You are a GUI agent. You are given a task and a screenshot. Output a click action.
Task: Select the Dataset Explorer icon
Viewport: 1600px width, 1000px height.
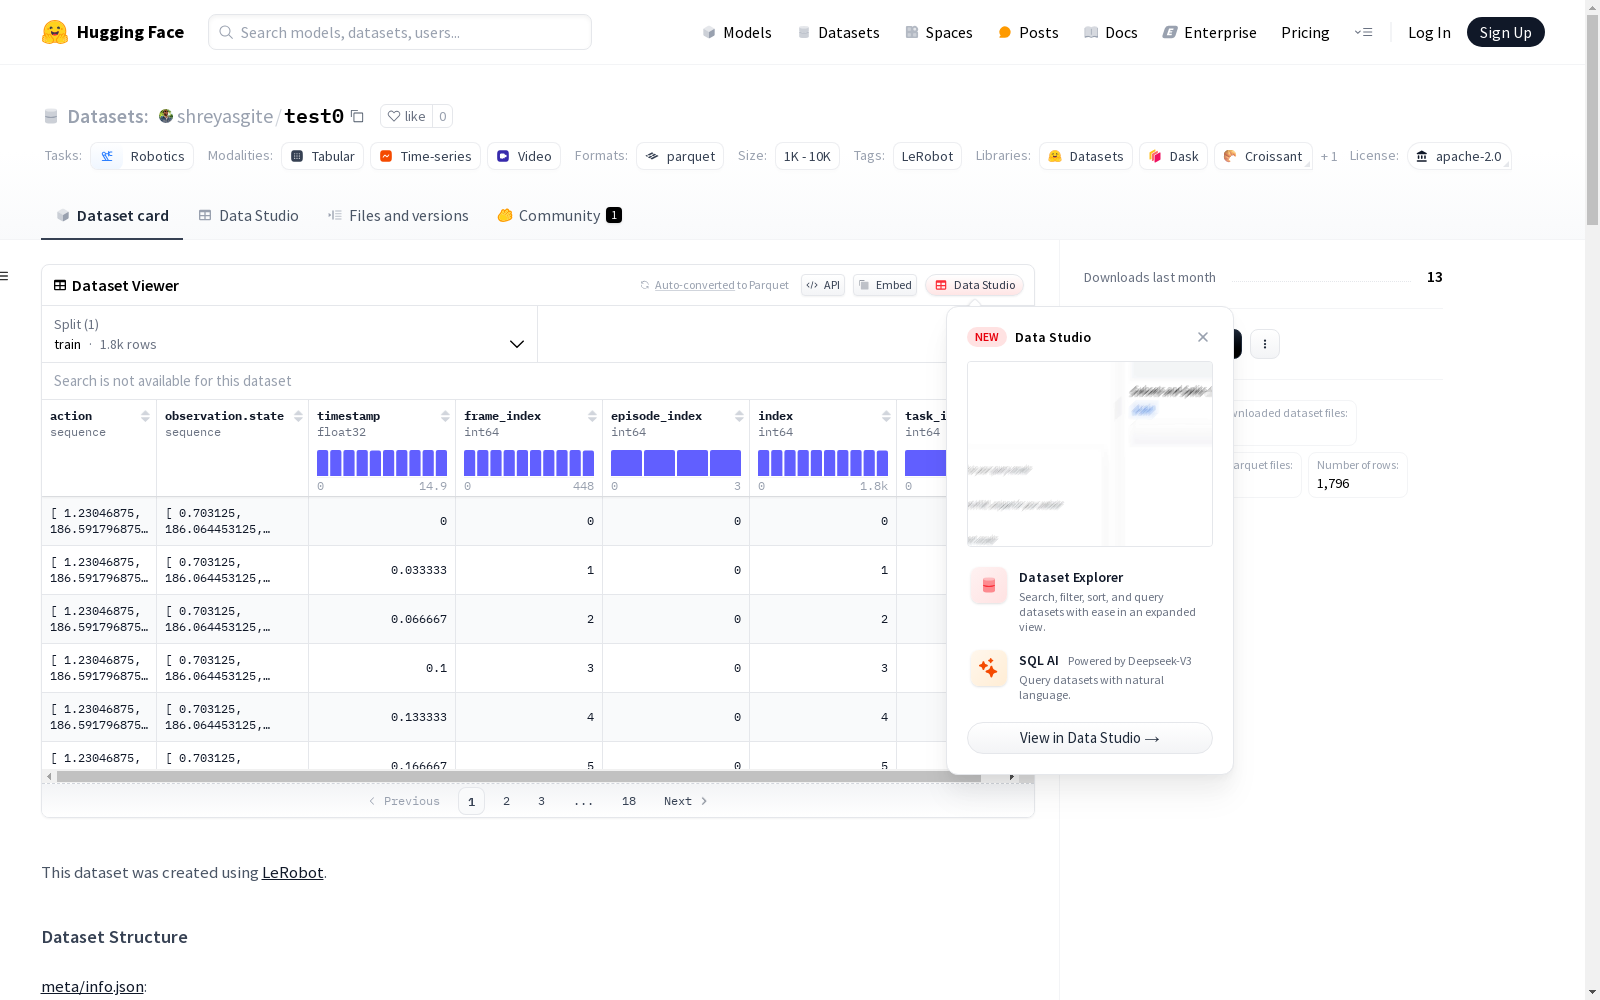[x=989, y=586]
